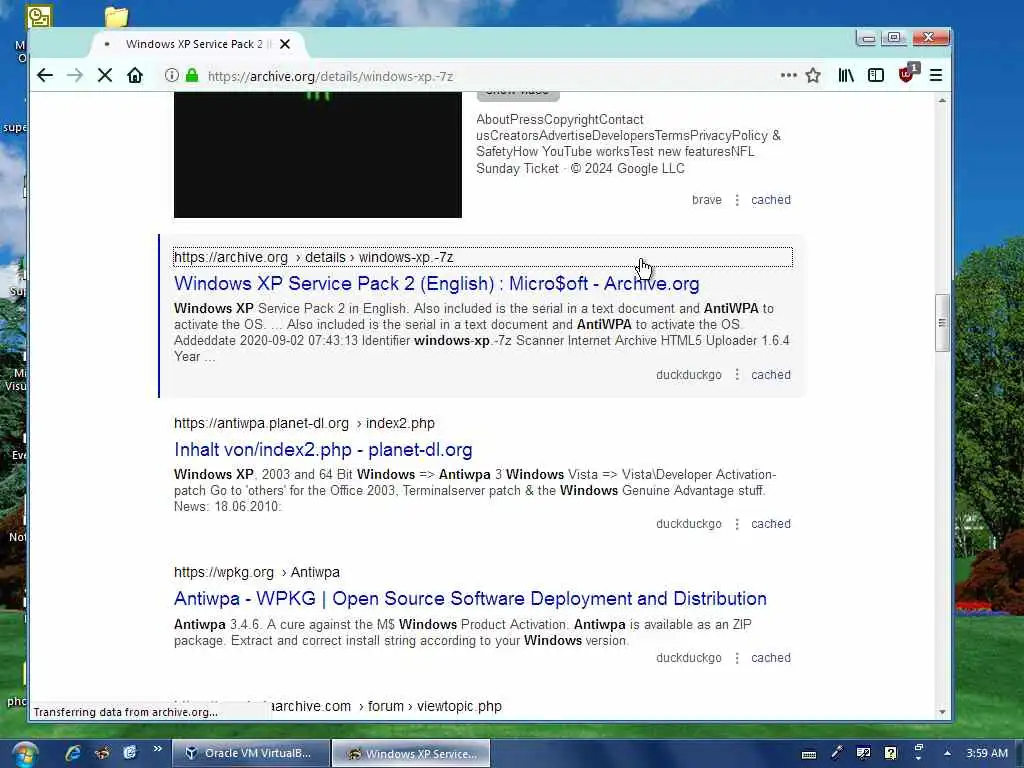
Task: Open the Windows Start orb
Action: pos(24,754)
